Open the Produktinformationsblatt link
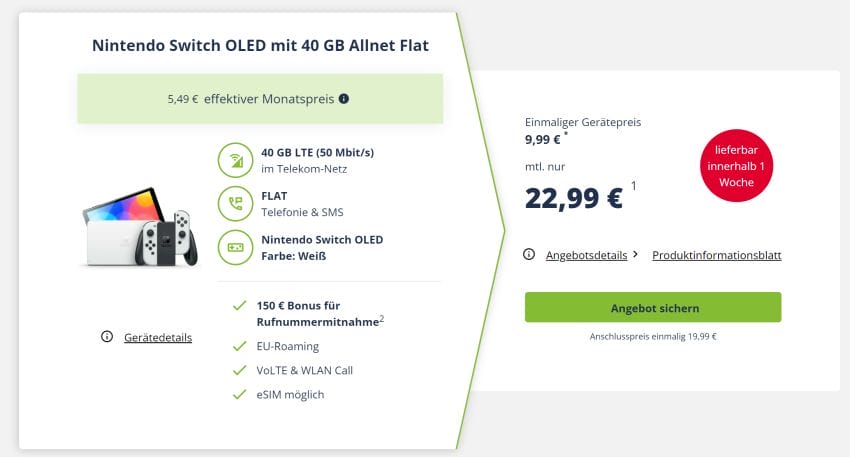The width and height of the screenshot is (850, 457). click(x=717, y=255)
